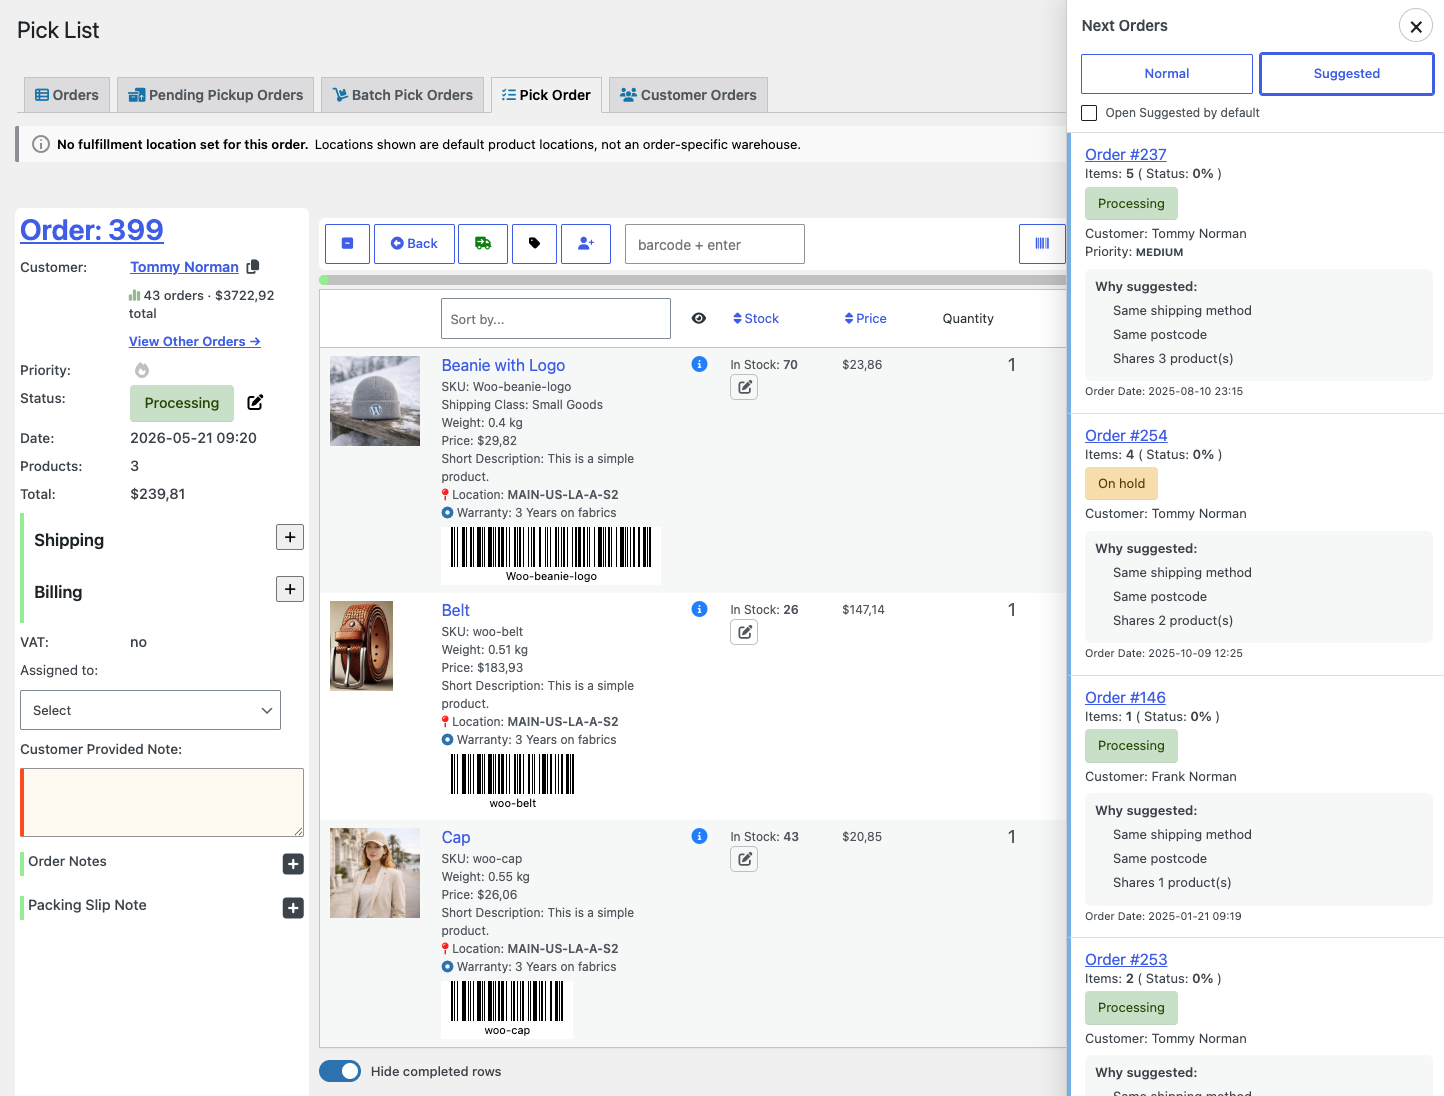Open the Orders tab

pos(67,95)
